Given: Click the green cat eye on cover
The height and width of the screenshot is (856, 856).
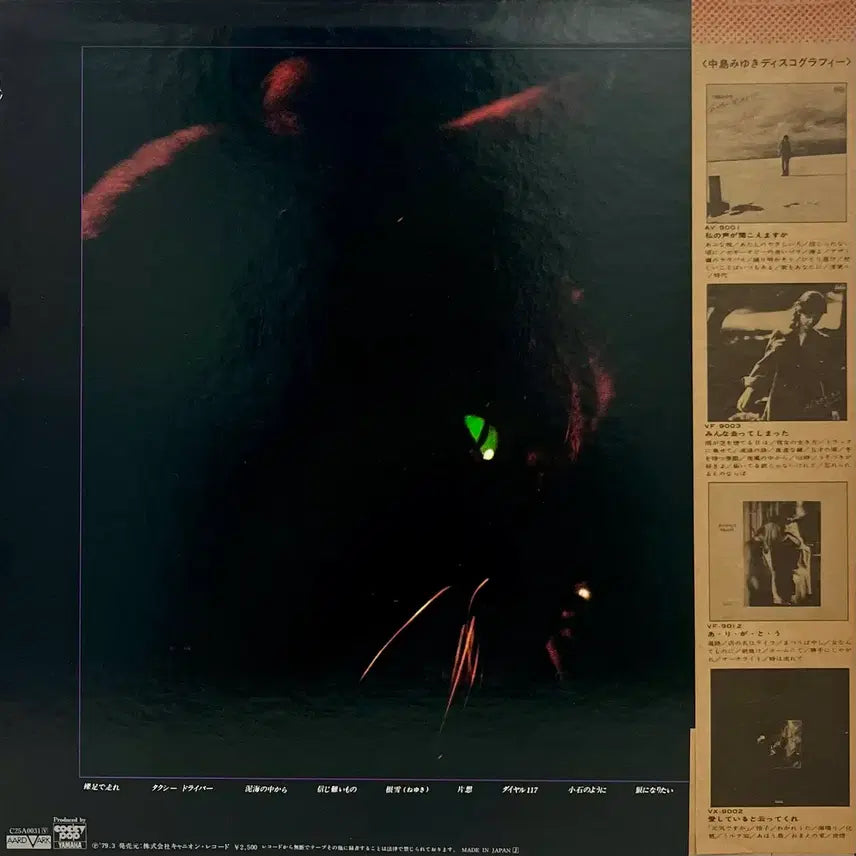Looking at the screenshot, I should point(481,437).
